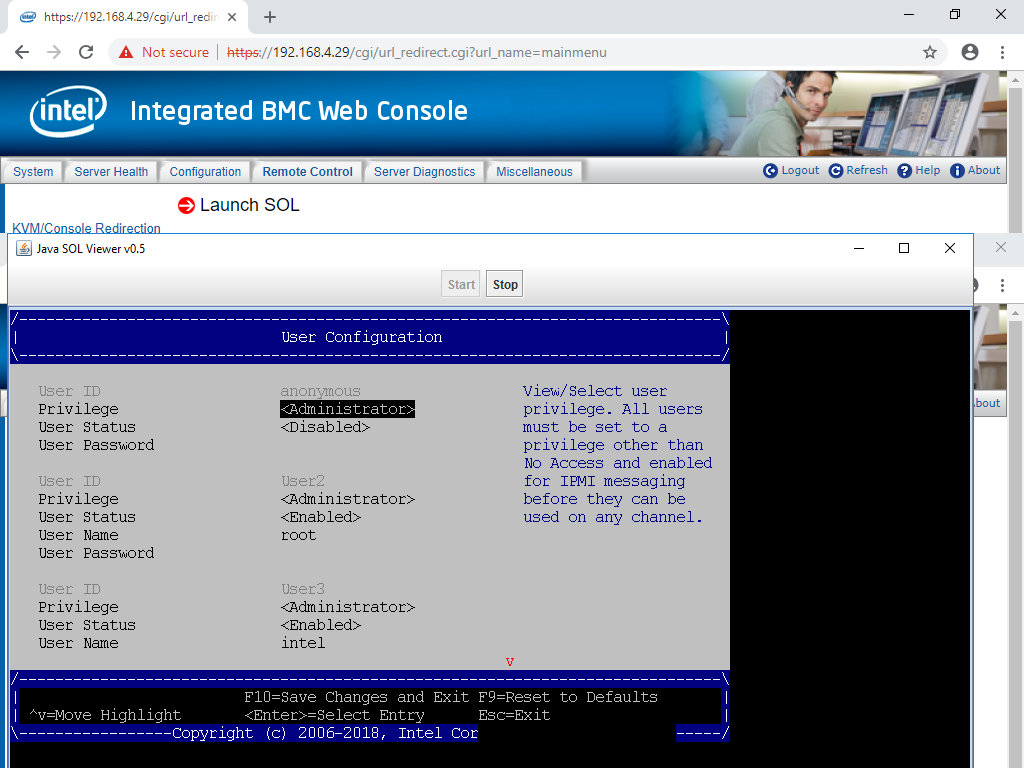Click User2's <Enabled> status value
Screen dimensions: 1024x768
(x=321, y=517)
